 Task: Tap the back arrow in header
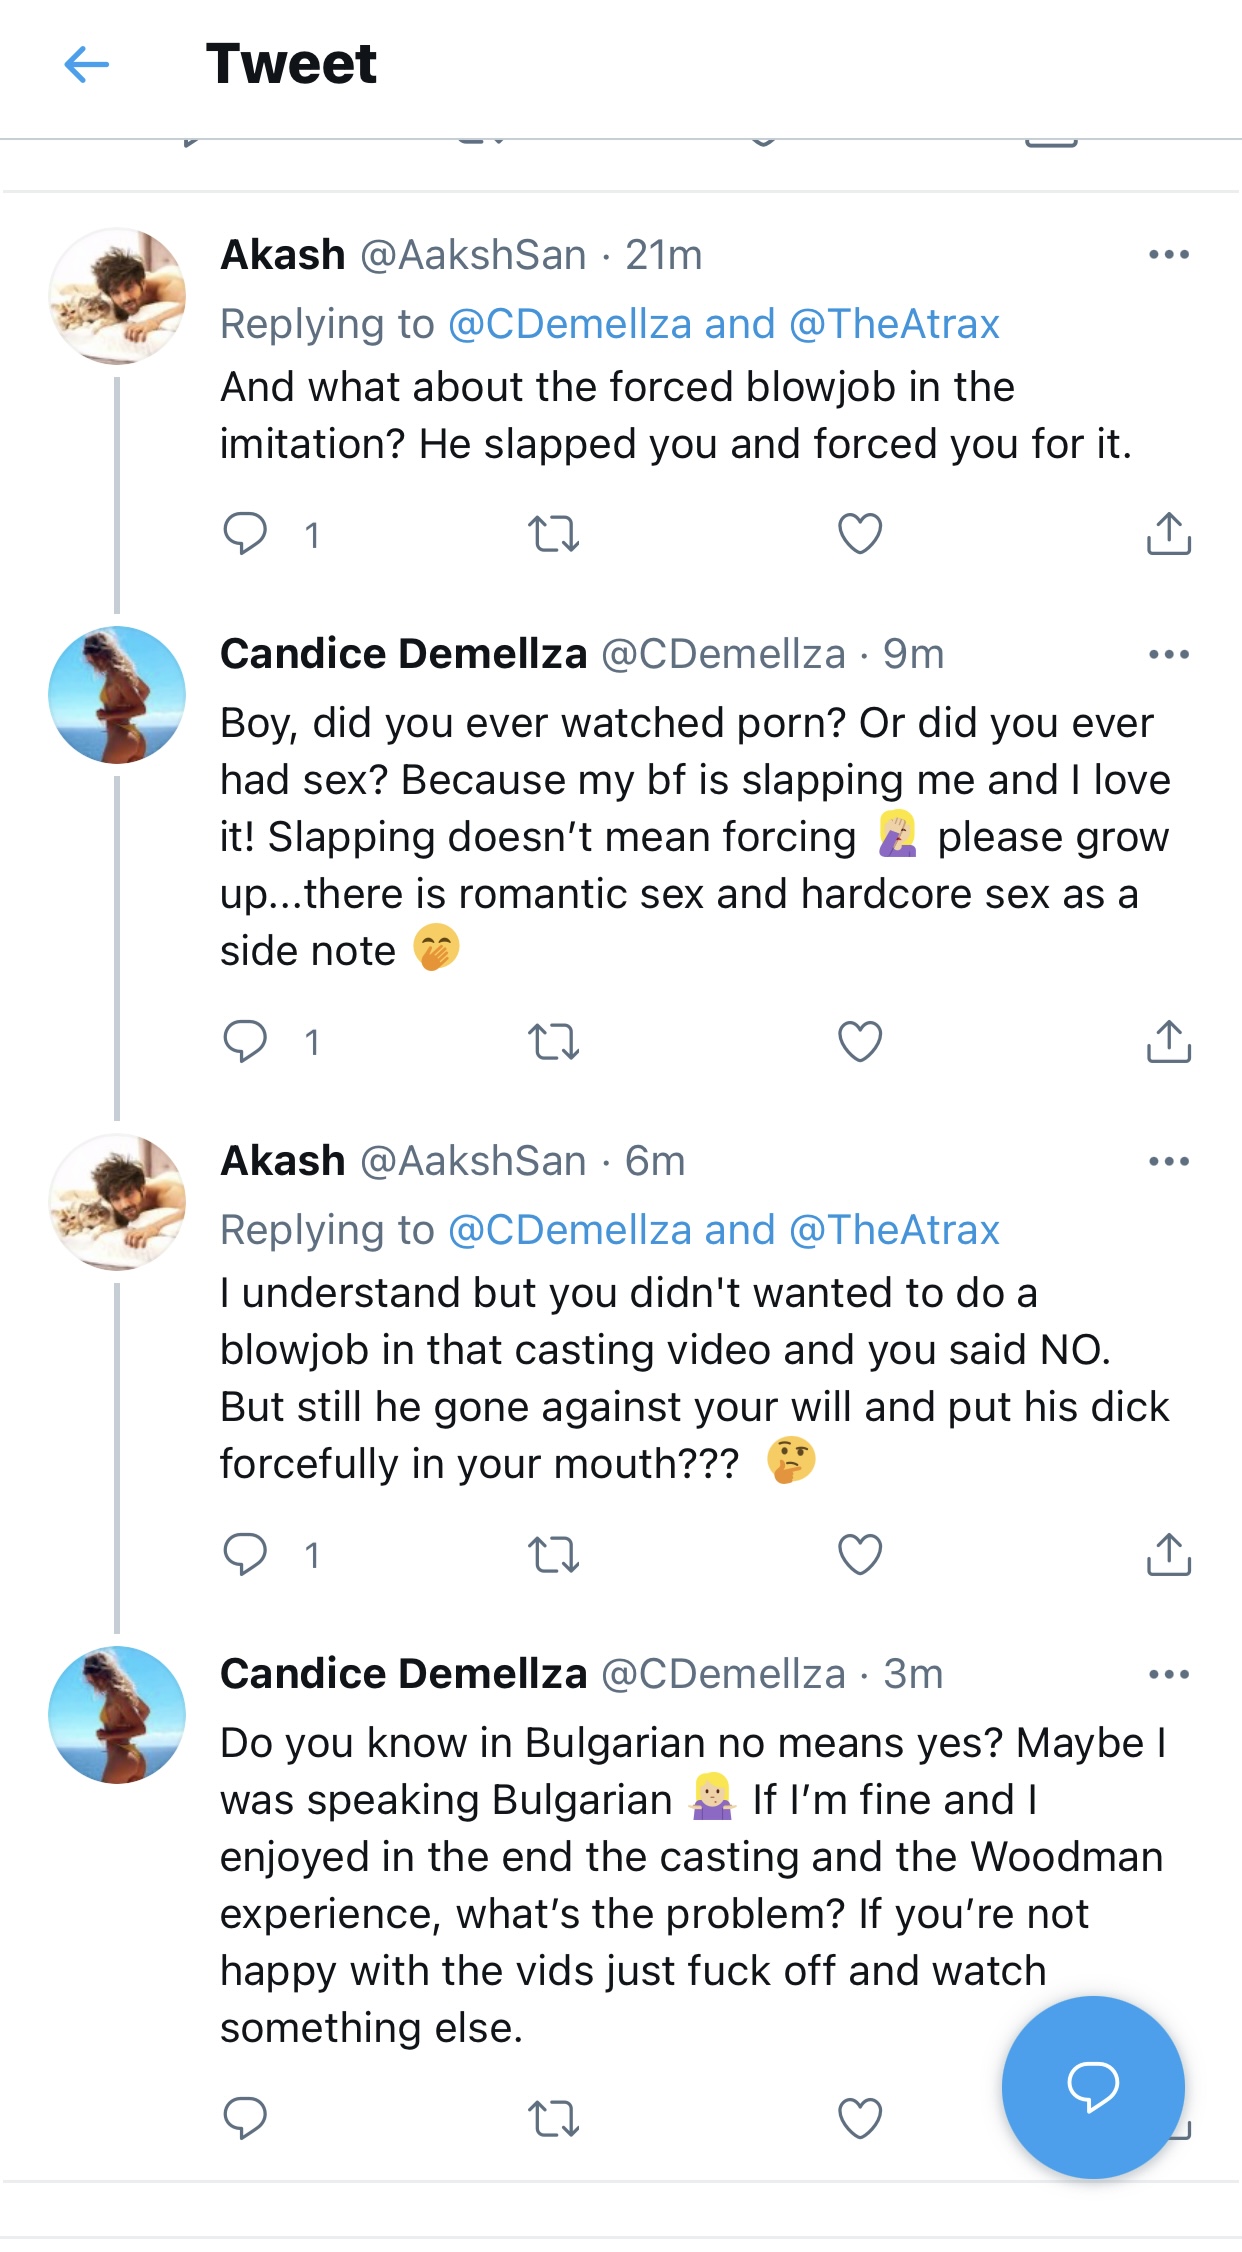(86, 65)
